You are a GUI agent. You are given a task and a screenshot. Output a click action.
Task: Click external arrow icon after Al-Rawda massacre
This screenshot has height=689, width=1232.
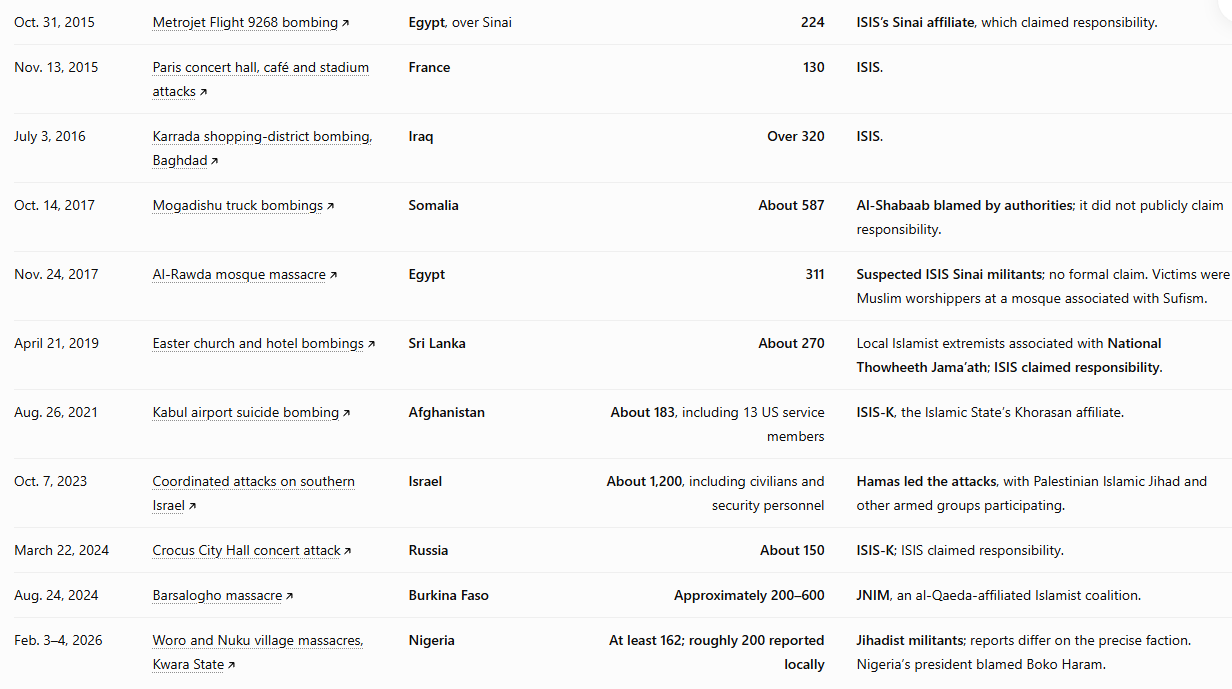(333, 275)
